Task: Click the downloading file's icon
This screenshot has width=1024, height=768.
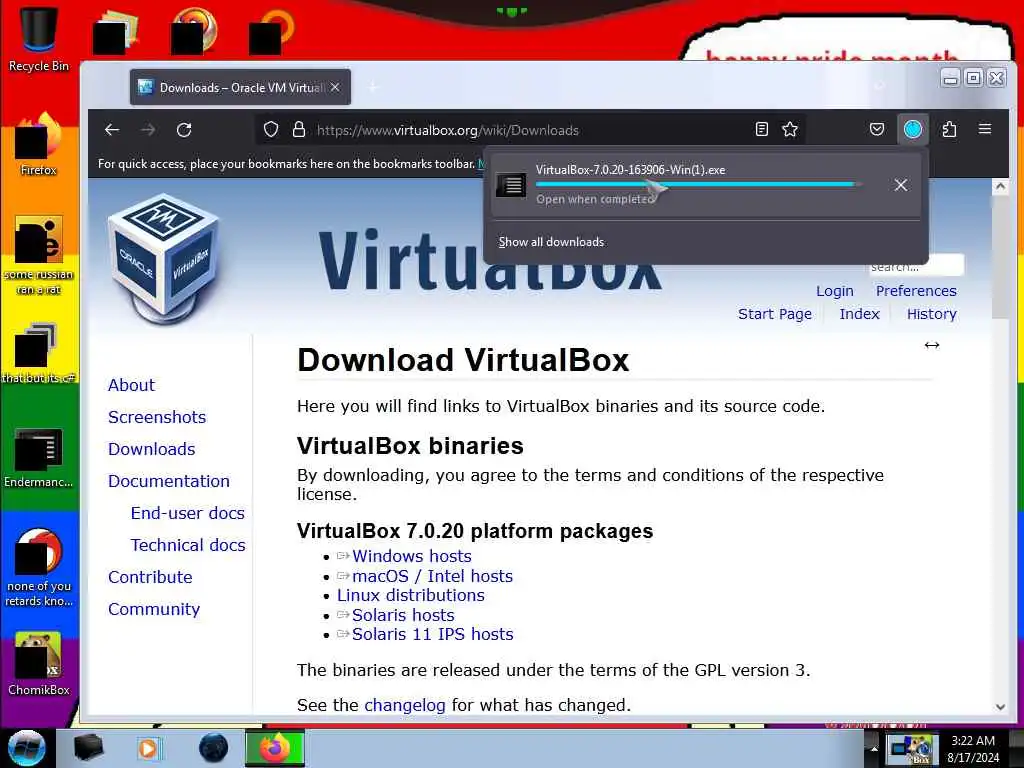Action: (511, 185)
